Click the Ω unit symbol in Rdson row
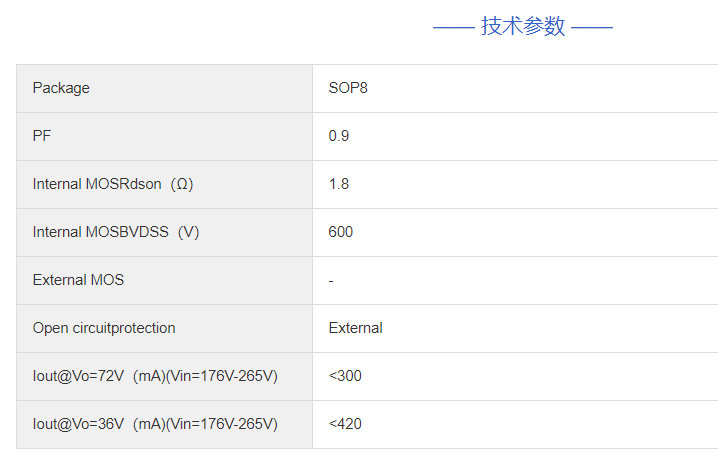This screenshot has height=466, width=718. tap(182, 184)
